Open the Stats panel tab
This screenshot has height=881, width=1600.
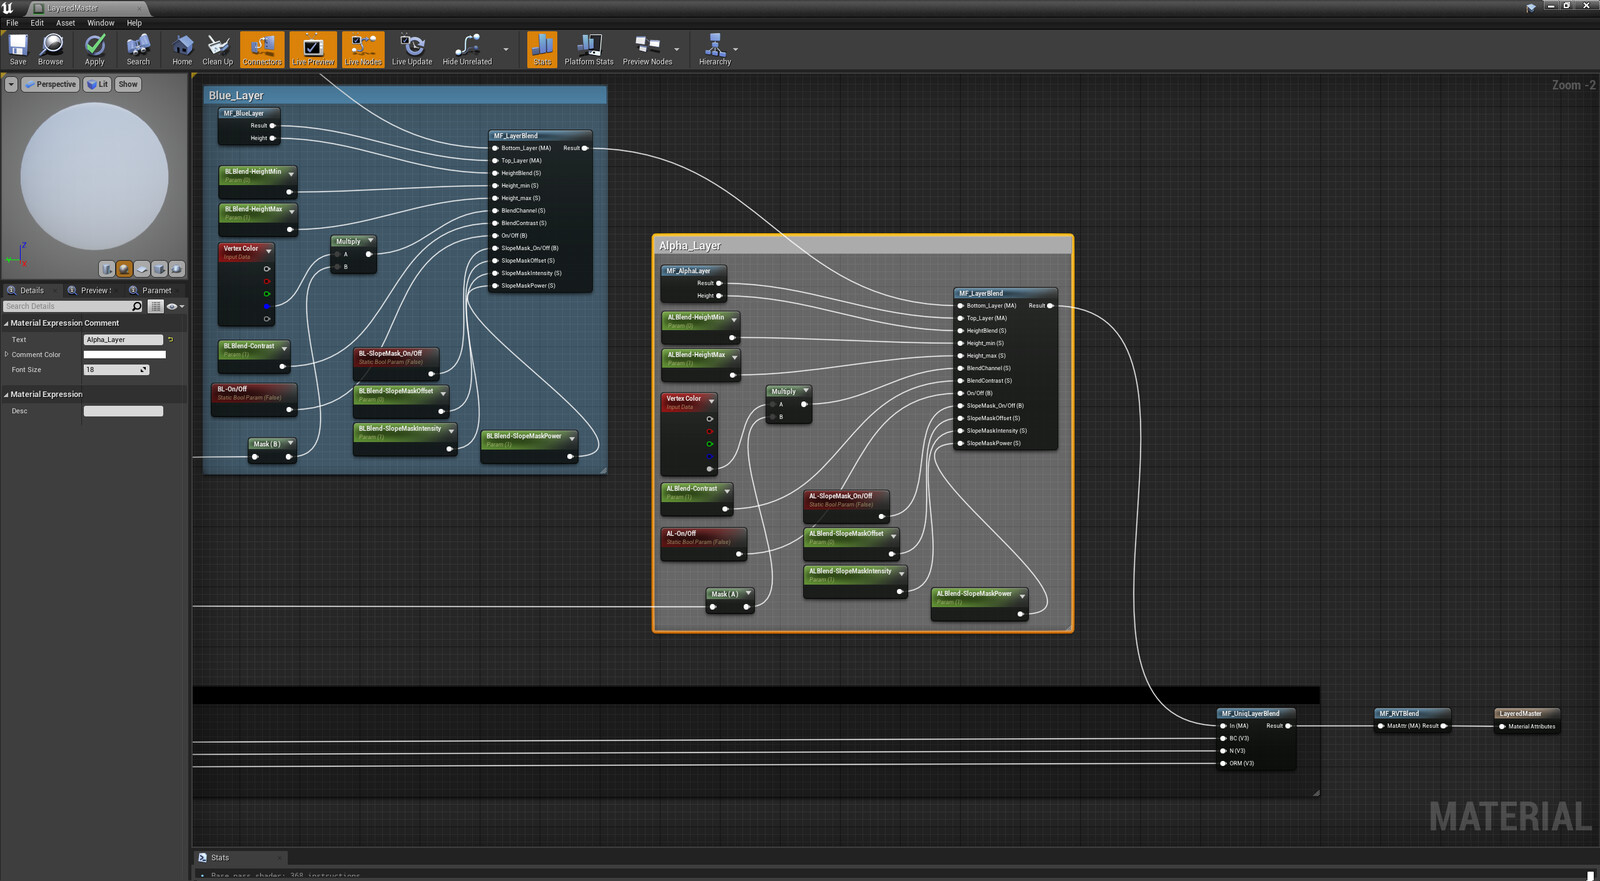pyautogui.click(x=238, y=857)
